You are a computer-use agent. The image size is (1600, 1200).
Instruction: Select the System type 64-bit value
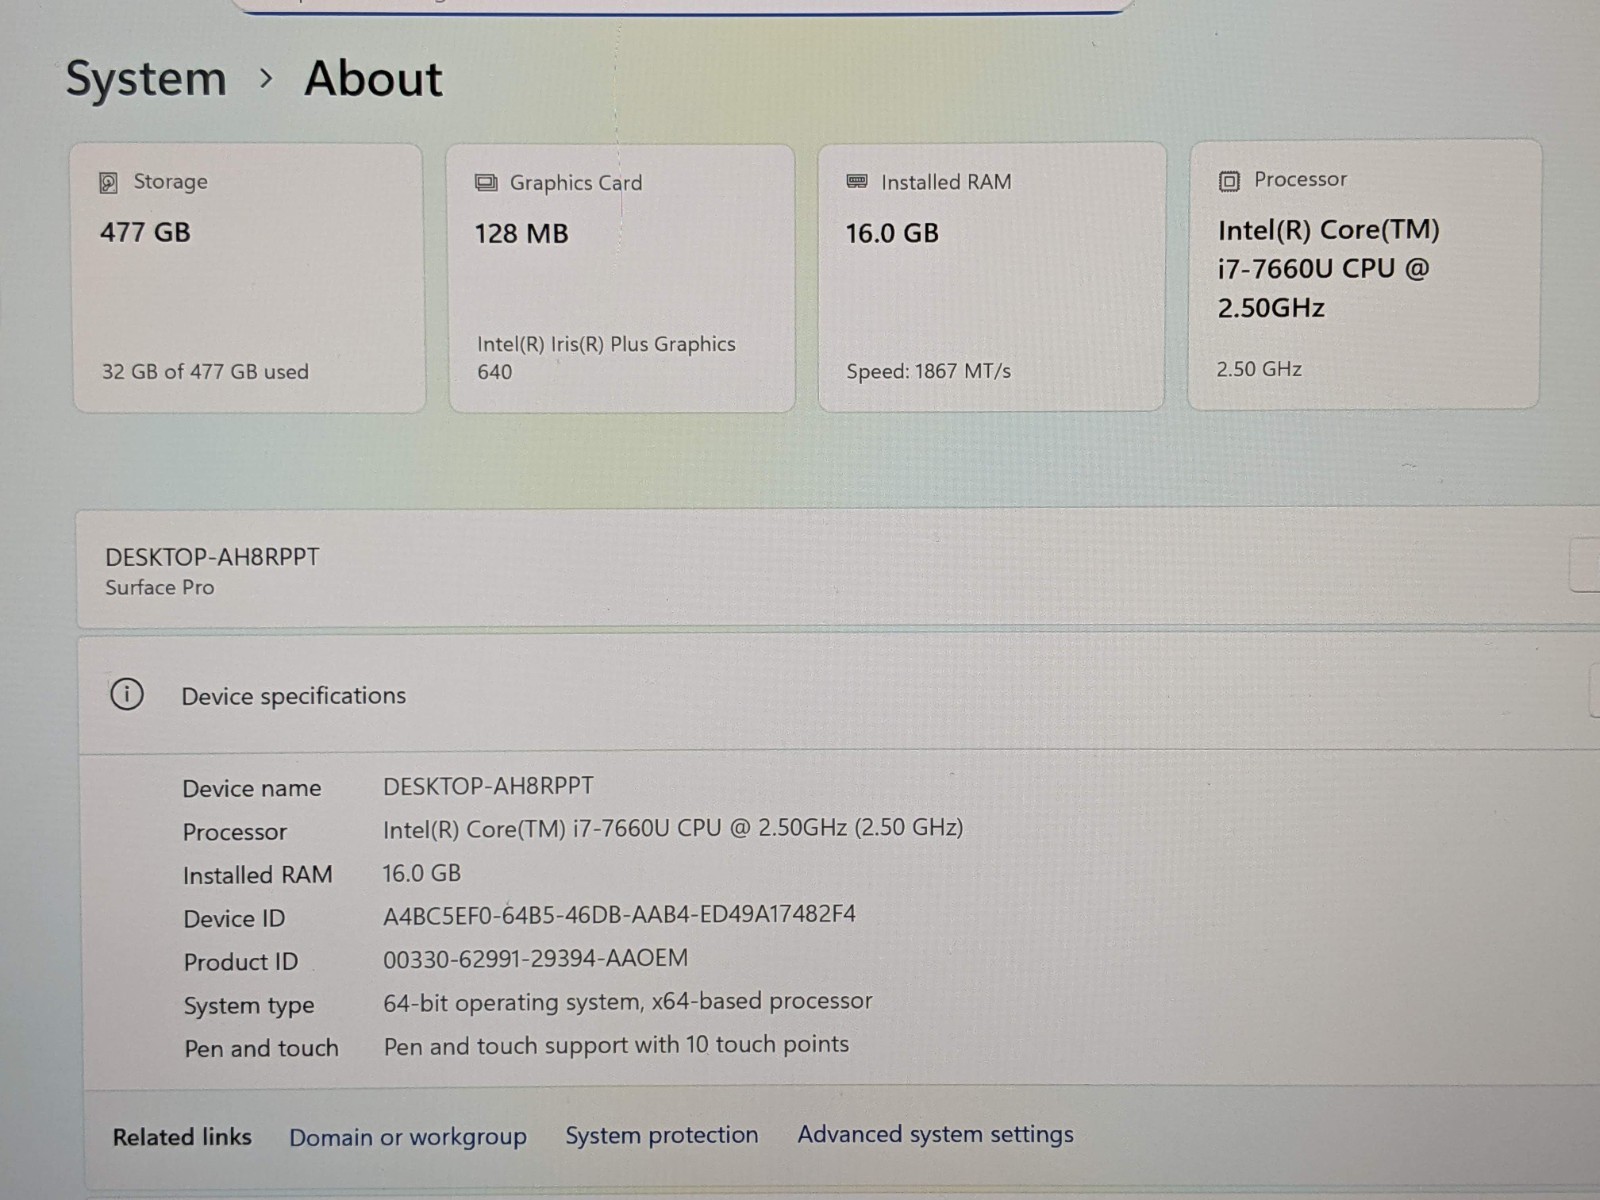[x=628, y=1001]
